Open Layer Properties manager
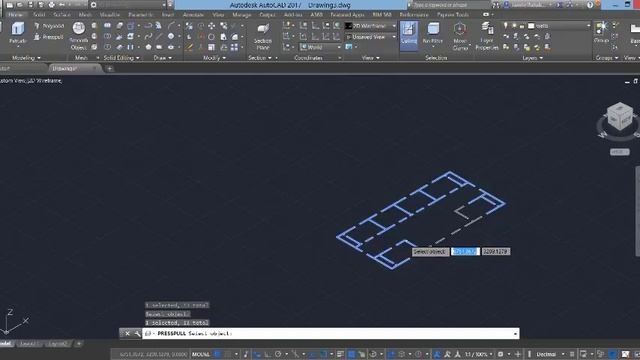The image size is (640, 360). coord(487,36)
